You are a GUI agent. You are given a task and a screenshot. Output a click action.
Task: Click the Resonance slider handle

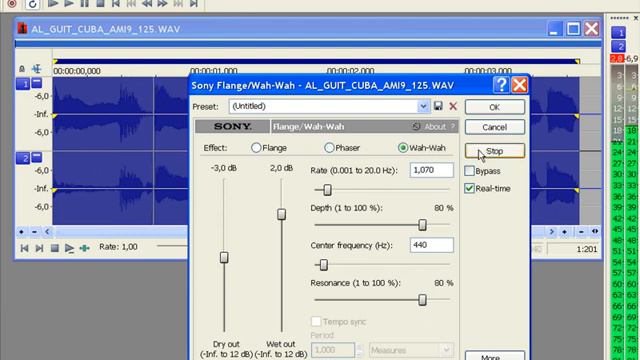coord(422,300)
